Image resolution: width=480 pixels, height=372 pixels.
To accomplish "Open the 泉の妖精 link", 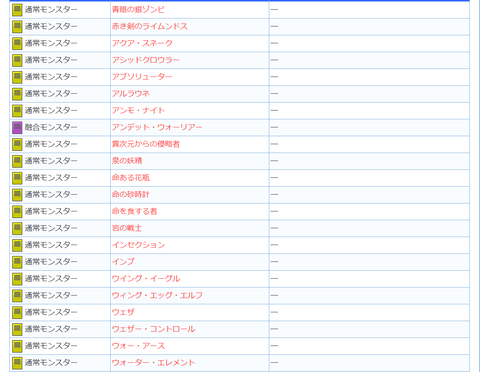I will pyautogui.click(x=127, y=161).
